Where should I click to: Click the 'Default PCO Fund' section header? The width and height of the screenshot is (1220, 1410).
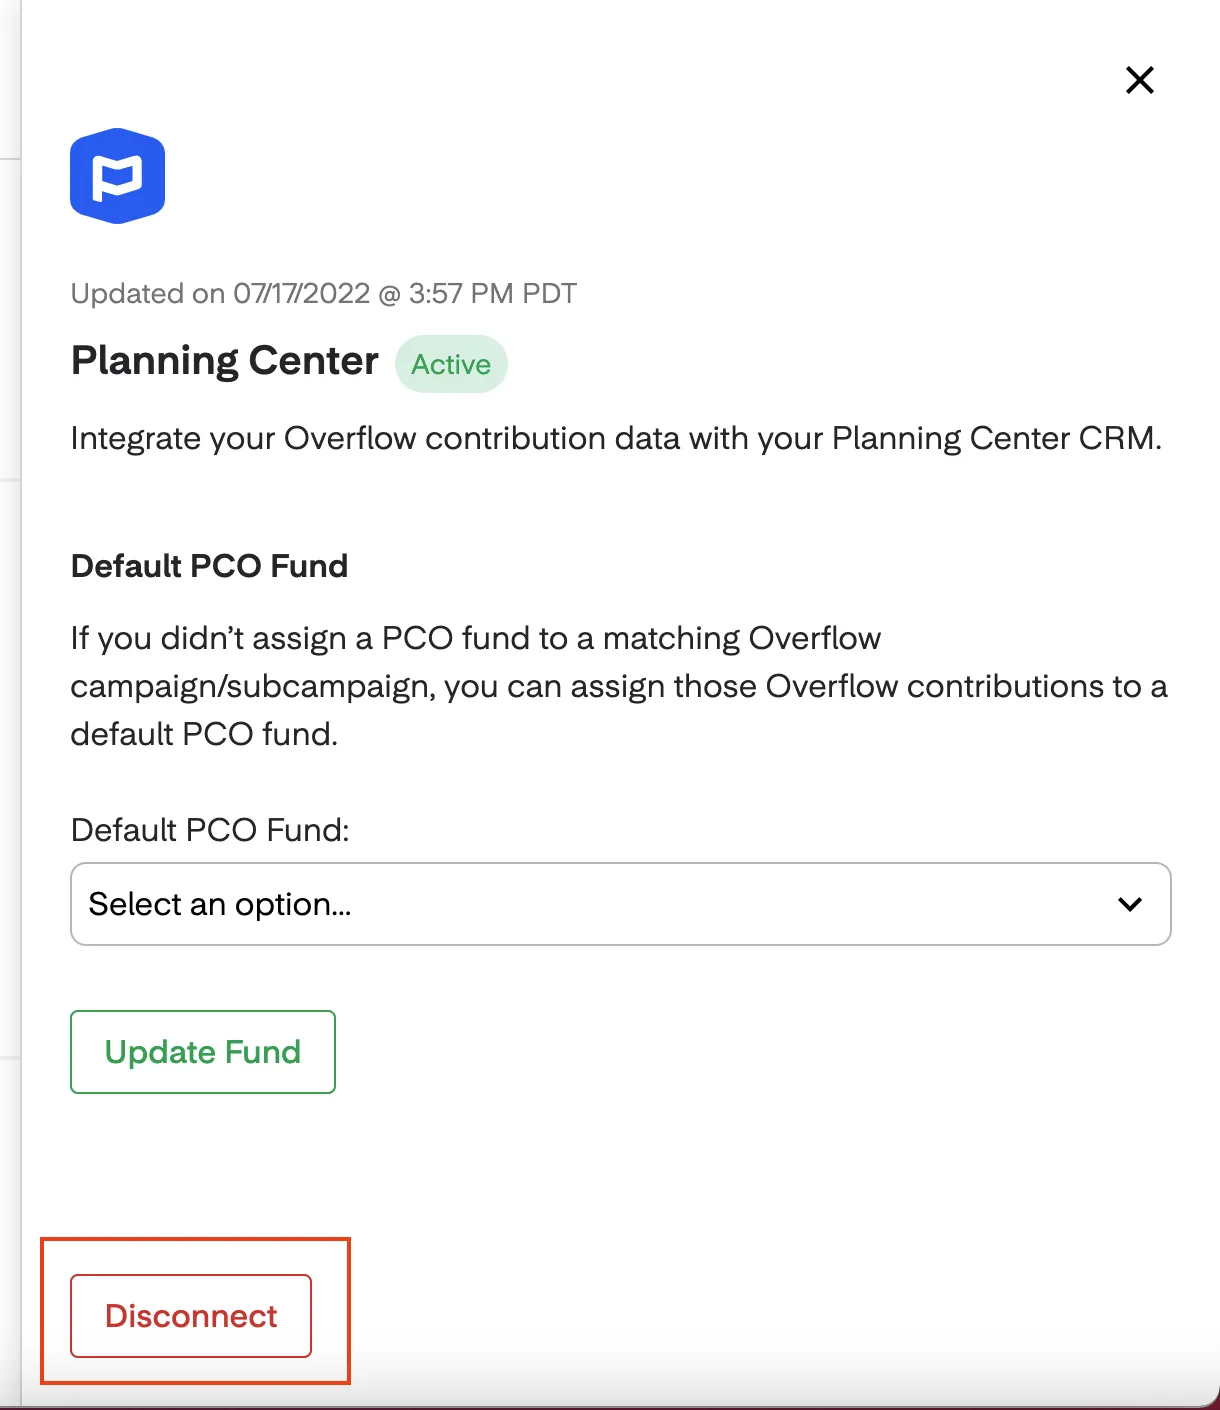click(209, 566)
